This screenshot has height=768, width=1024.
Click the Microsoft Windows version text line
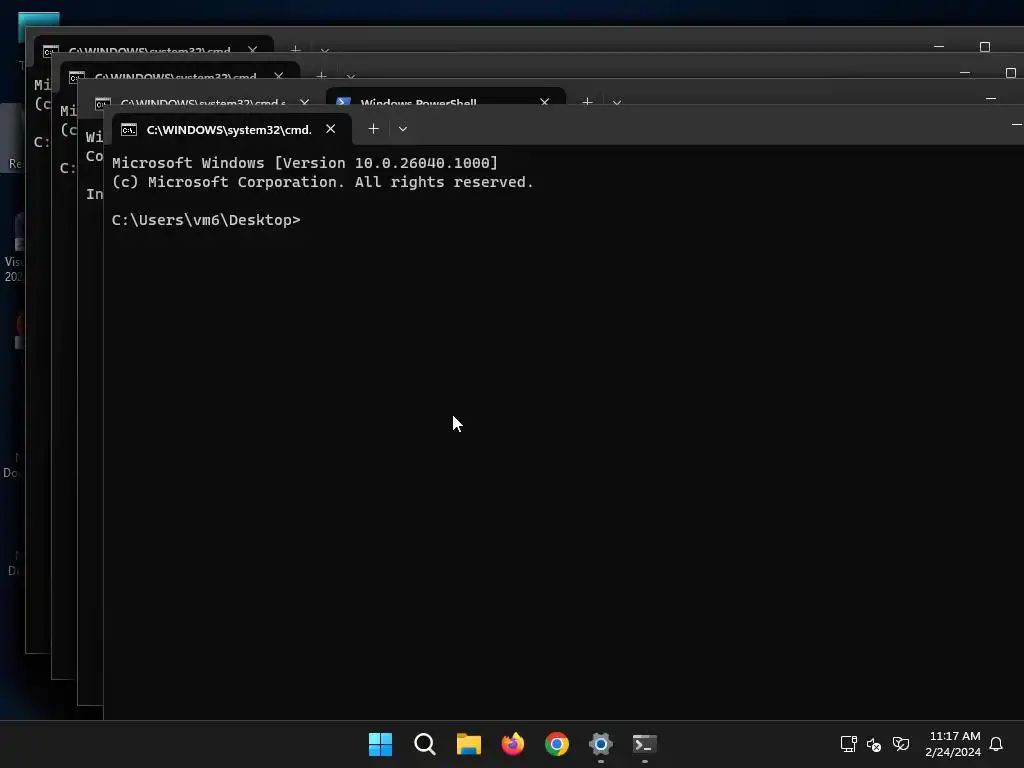[x=305, y=163]
